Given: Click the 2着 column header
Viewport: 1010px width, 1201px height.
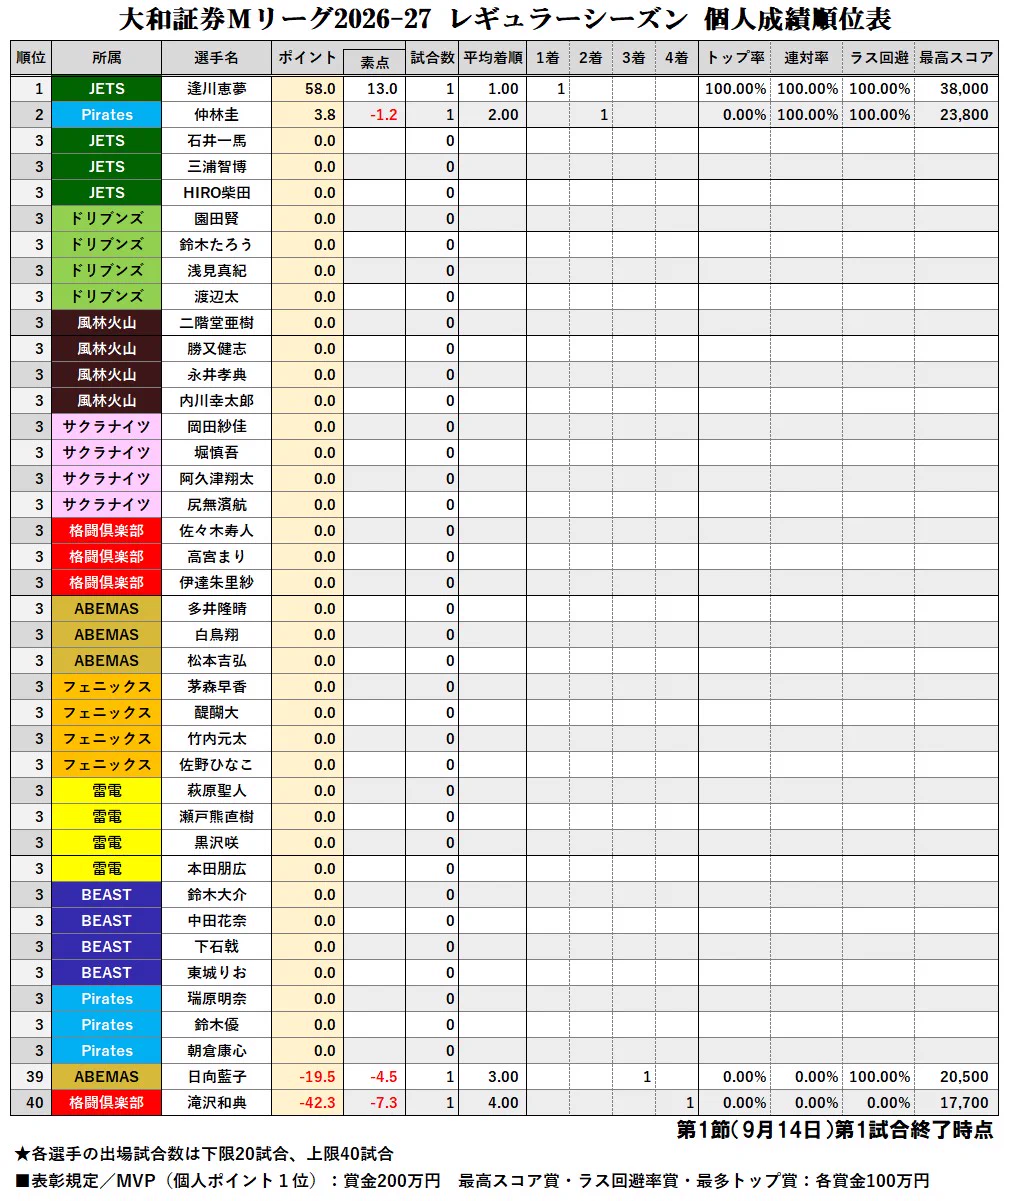Looking at the screenshot, I should click(591, 58).
